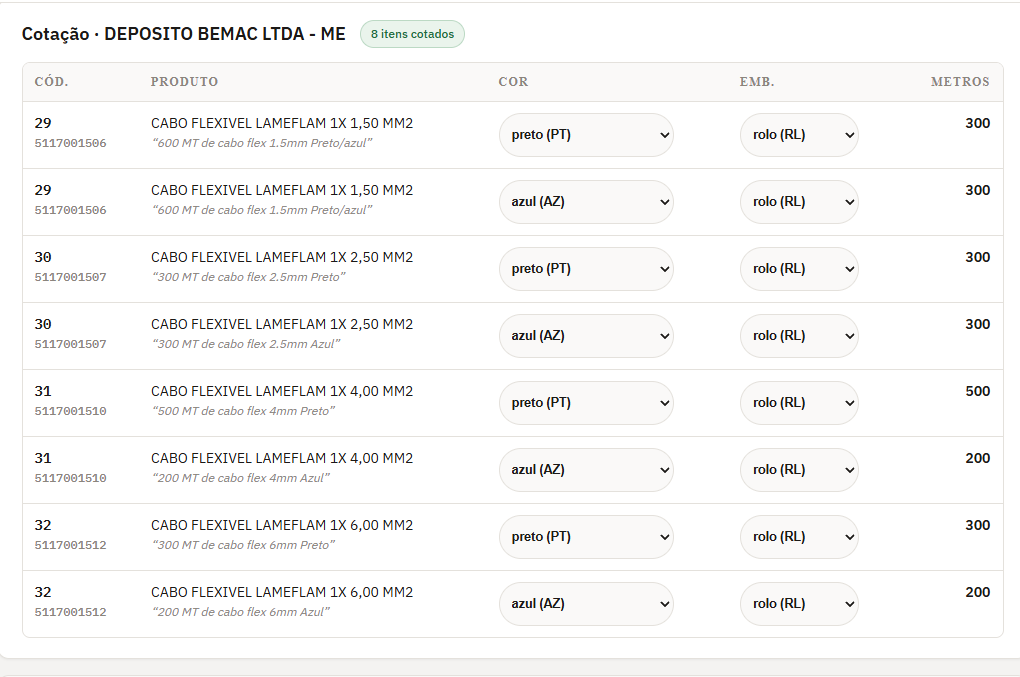Select the note "300 MT de cabo flex 2.5mm Azul"

[246, 344]
